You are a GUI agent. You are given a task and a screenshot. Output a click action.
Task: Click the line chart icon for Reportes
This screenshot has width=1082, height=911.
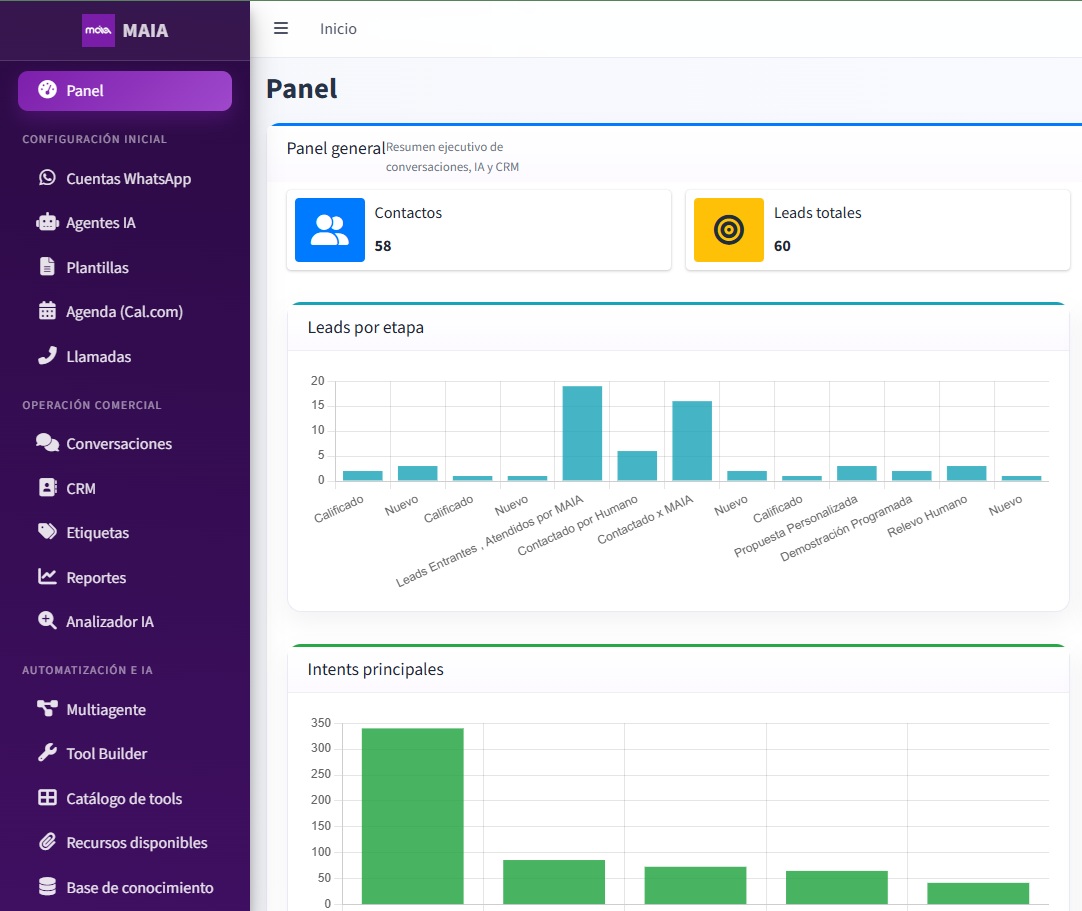[48, 576]
